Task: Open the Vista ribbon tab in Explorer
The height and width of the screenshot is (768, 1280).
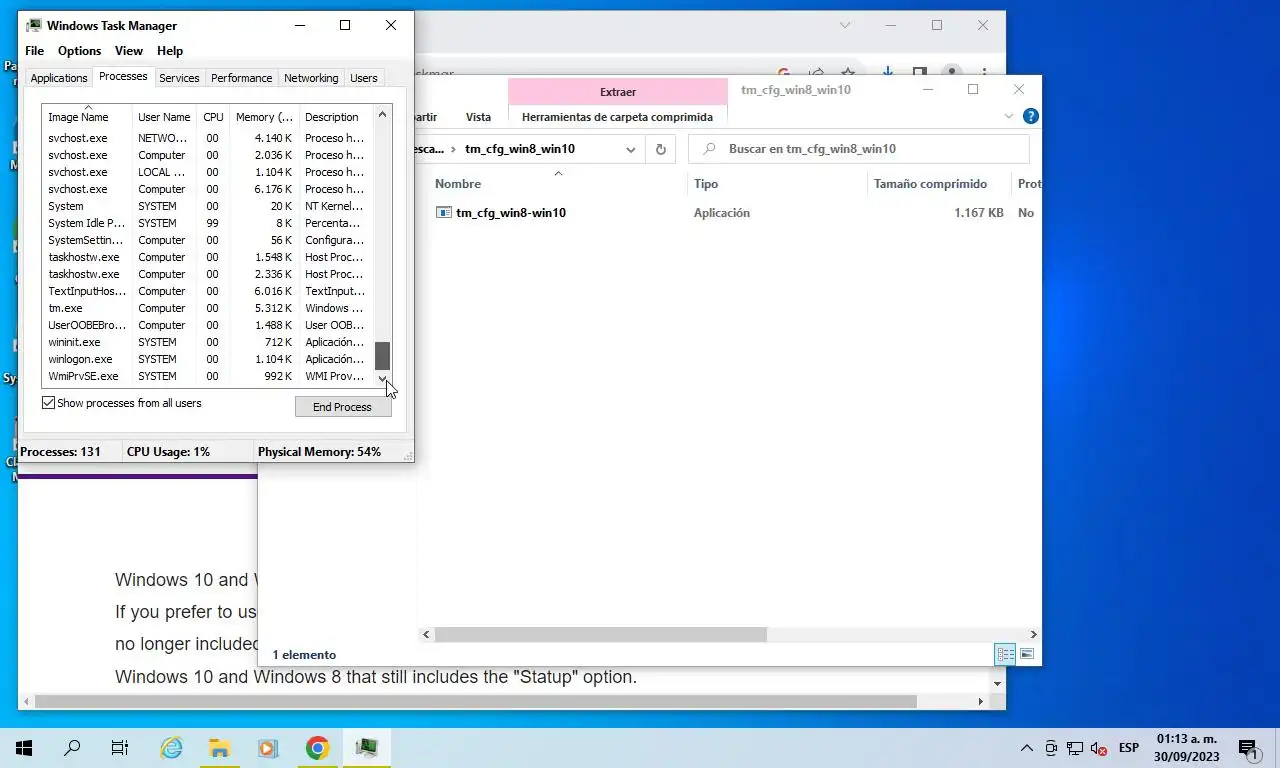Action: [478, 117]
